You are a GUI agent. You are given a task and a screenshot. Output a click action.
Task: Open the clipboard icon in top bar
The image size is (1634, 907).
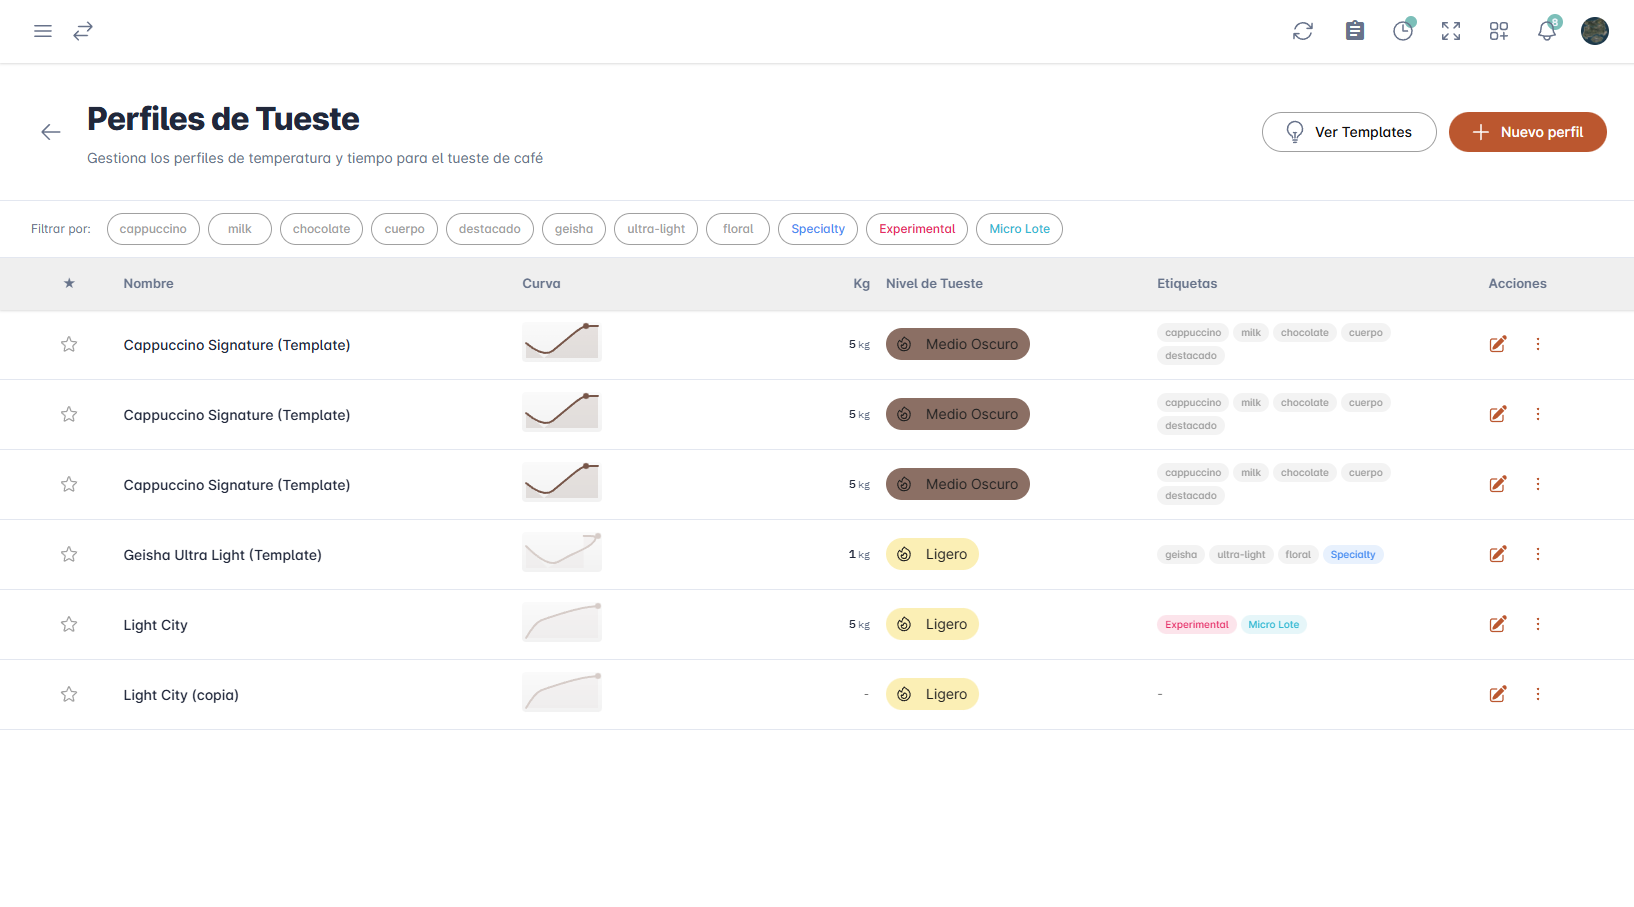pos(1354,31)
